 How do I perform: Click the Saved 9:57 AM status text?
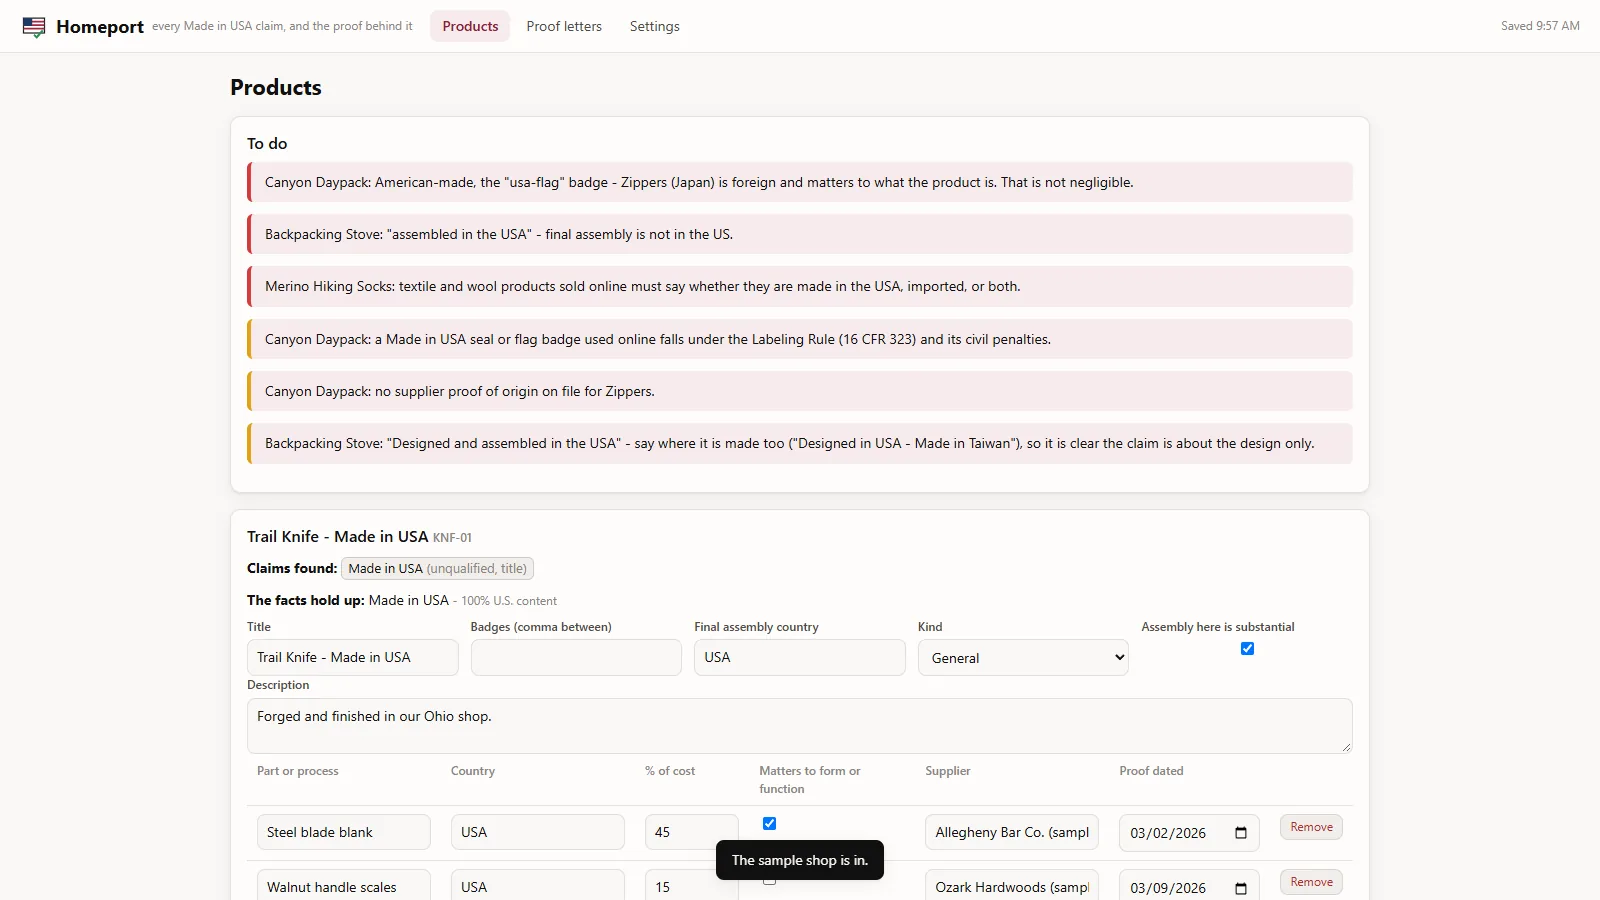[1540, 26]
